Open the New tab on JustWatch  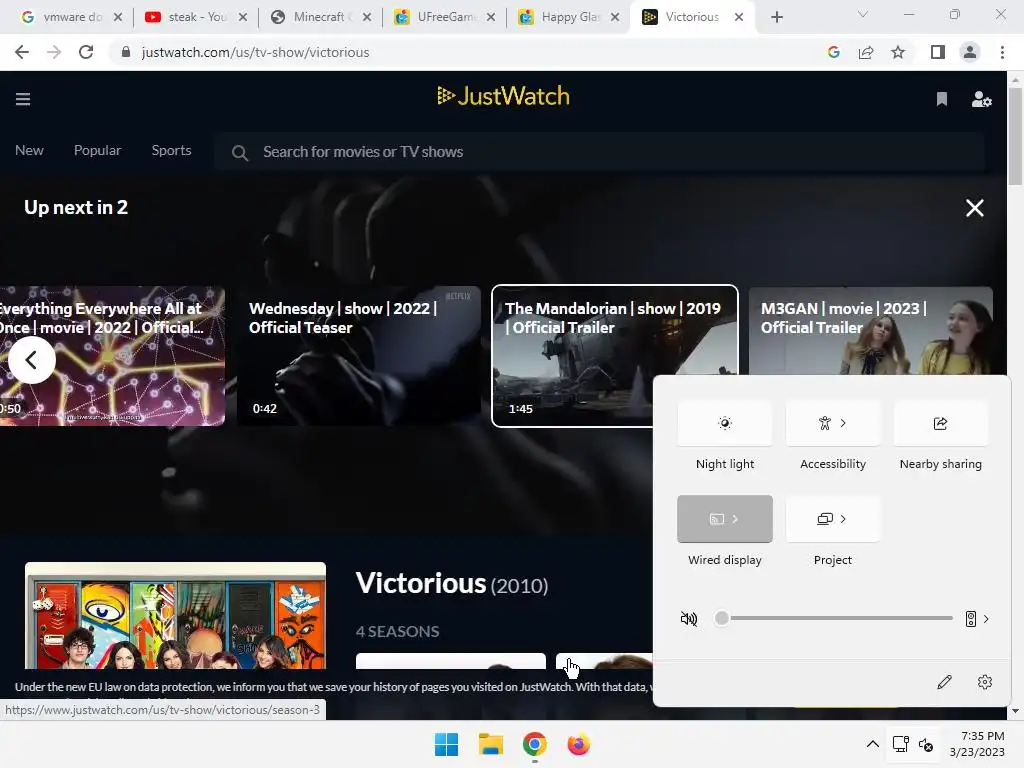[29, 150]
